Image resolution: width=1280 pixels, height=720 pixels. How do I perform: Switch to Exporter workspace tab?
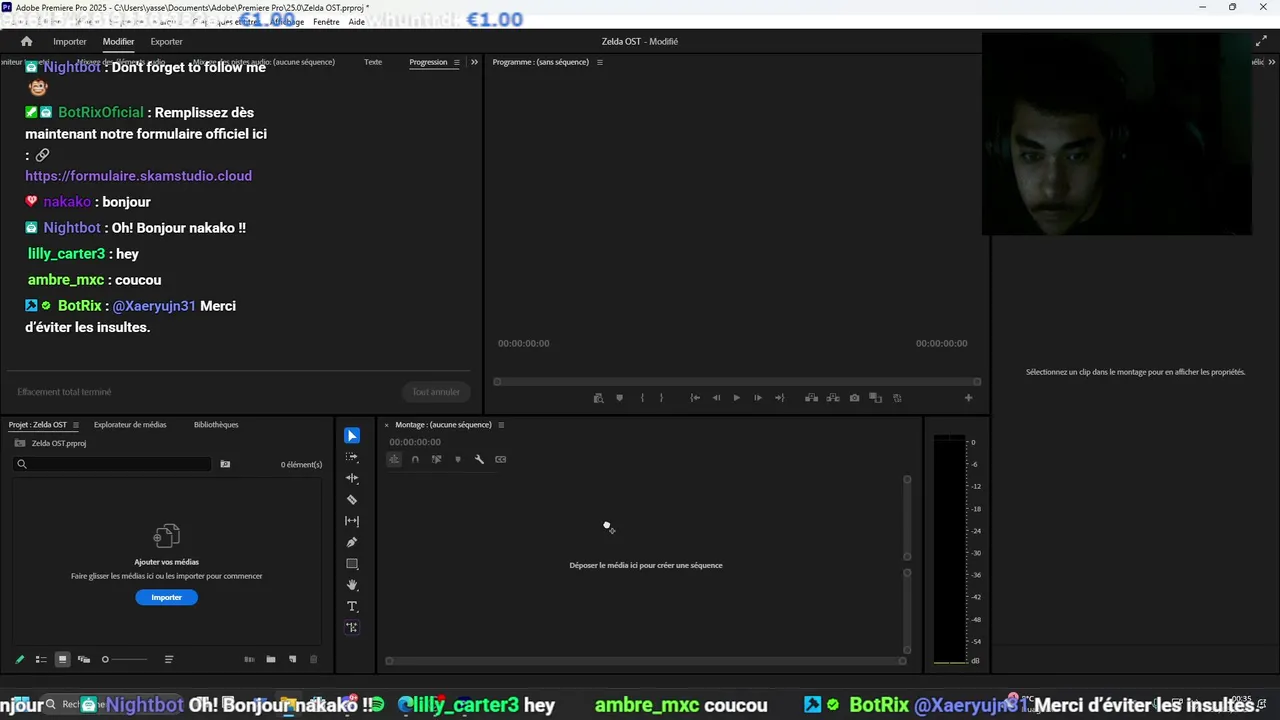166,41
